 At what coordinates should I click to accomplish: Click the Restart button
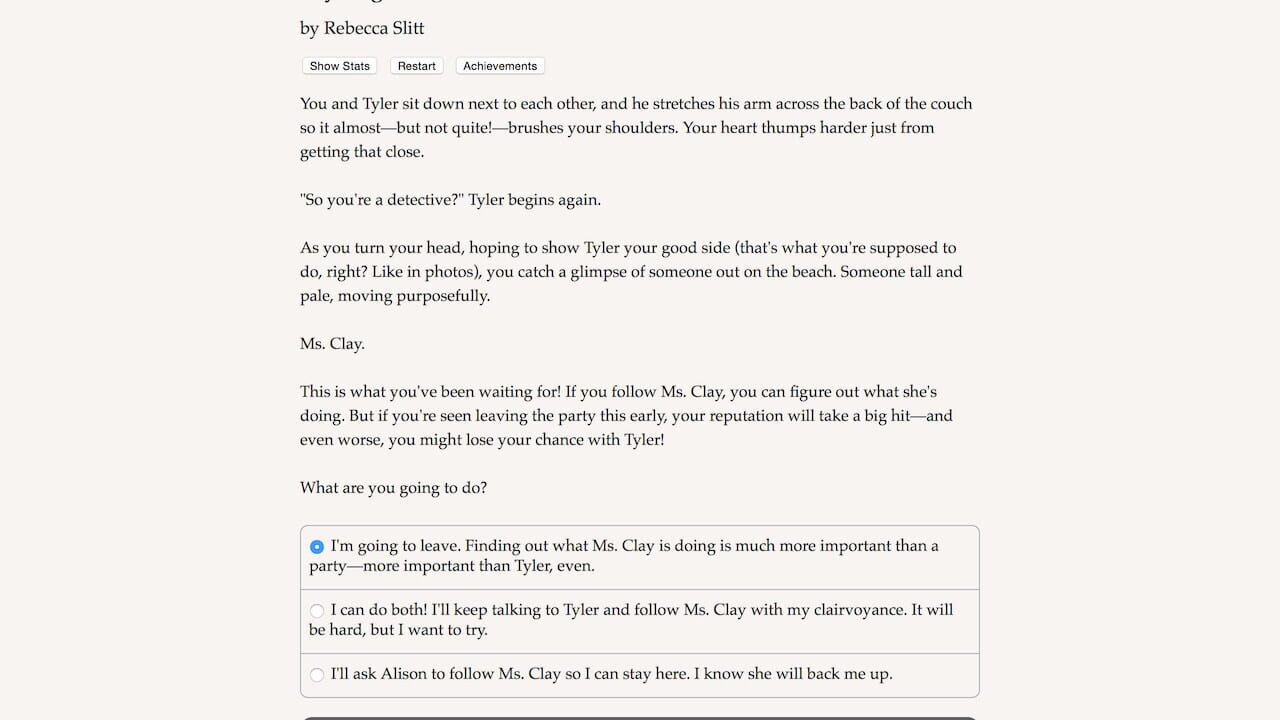(417, 66)
